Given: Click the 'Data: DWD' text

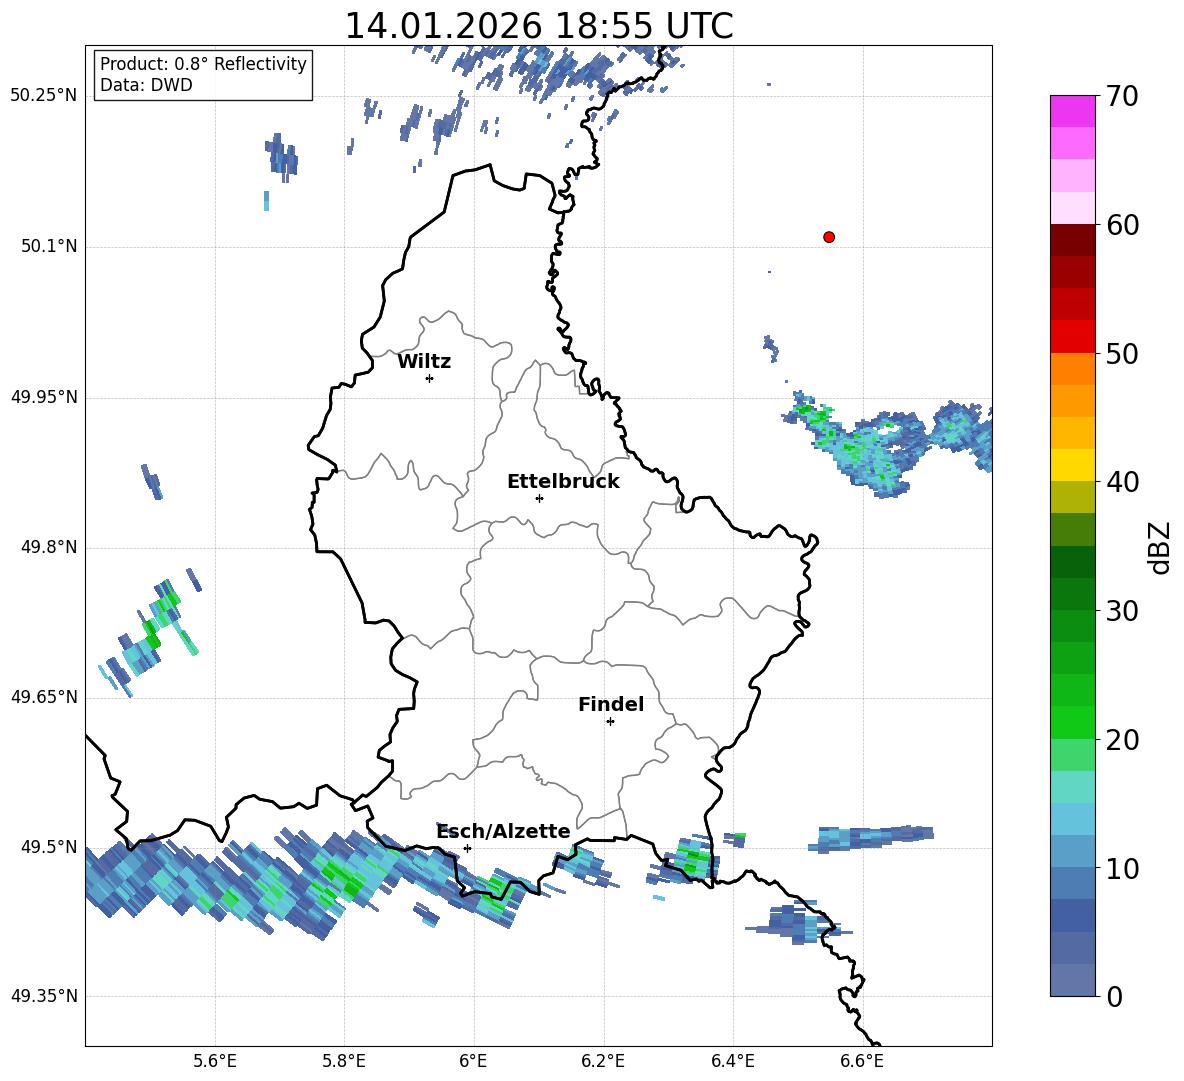Looking at the screenshot, I should click(x=146, y=85).
